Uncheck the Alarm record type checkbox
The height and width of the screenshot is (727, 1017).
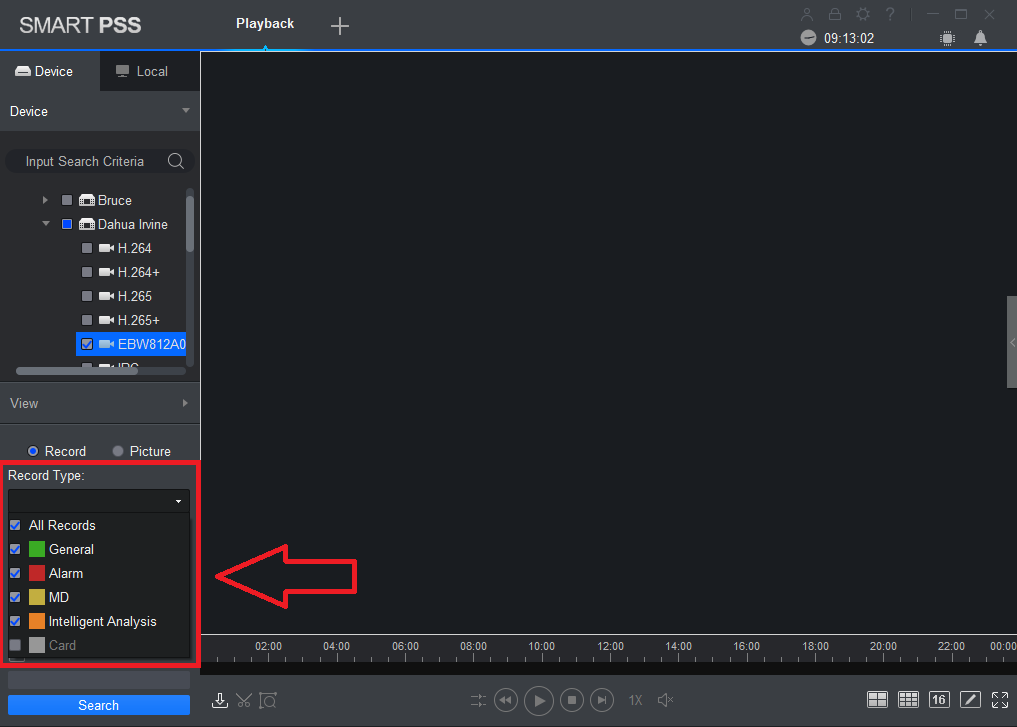pyautogui.click(x=15, y=573)
